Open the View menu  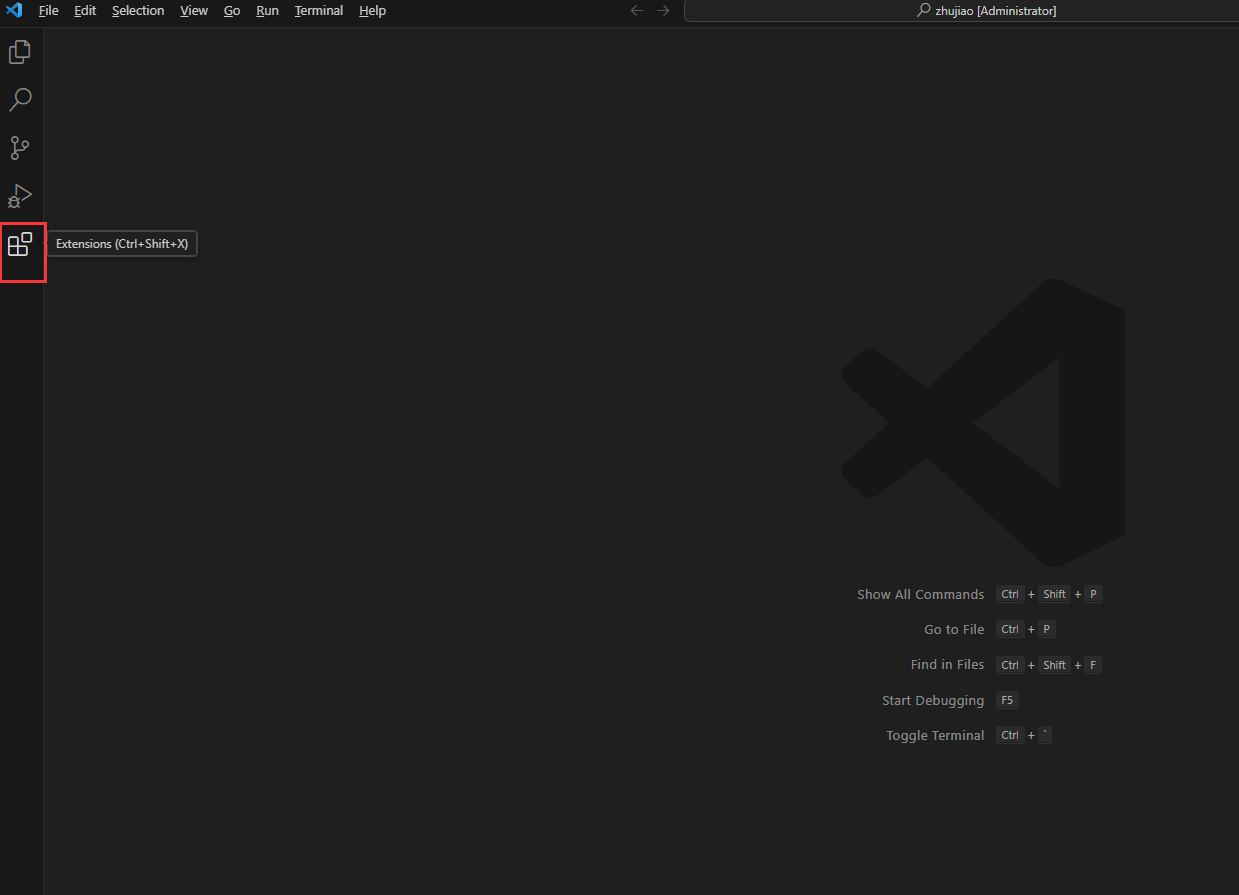point(194,11)
